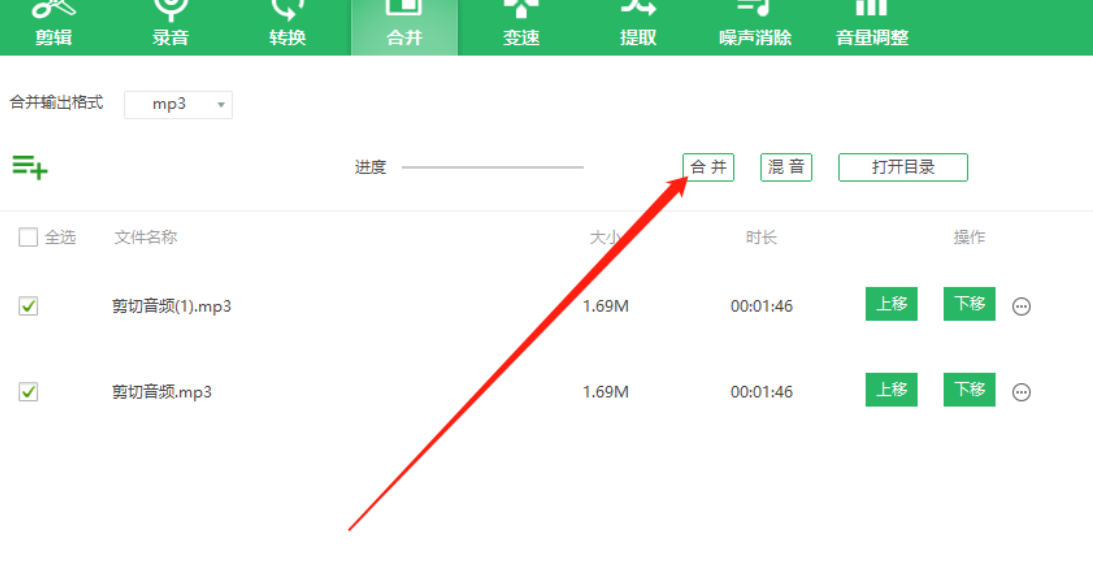This screenshot has width=1093, height=569.
Task: Select the 合并 merge tab
Action: [x=404, y=26]
